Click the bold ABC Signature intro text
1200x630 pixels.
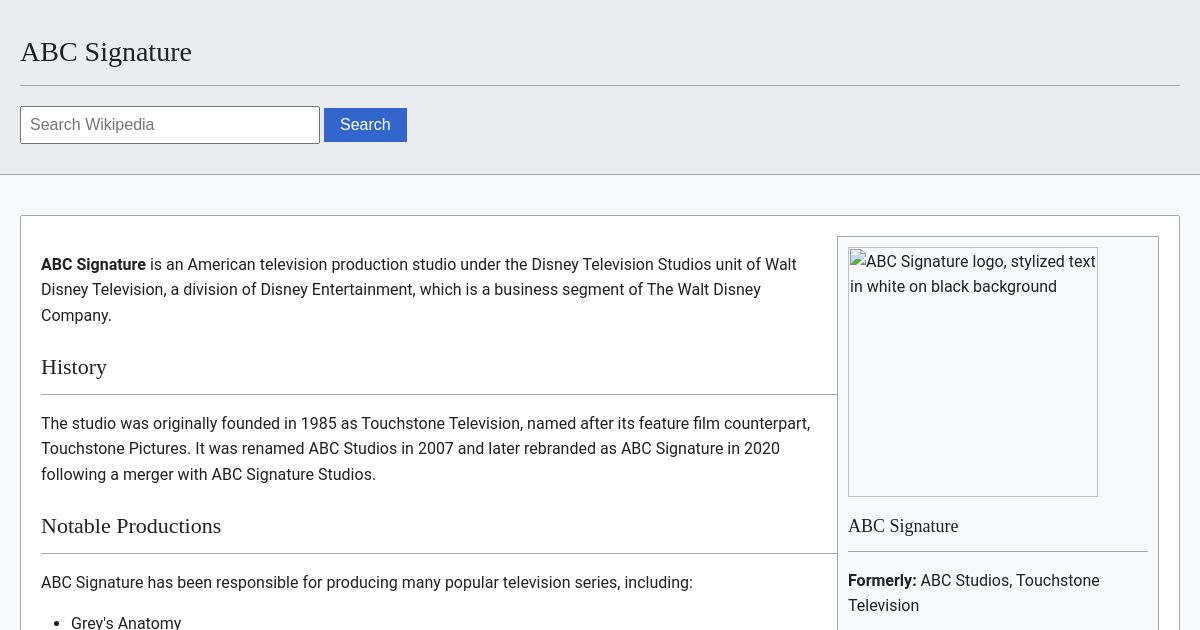click(x=93, y=265)
